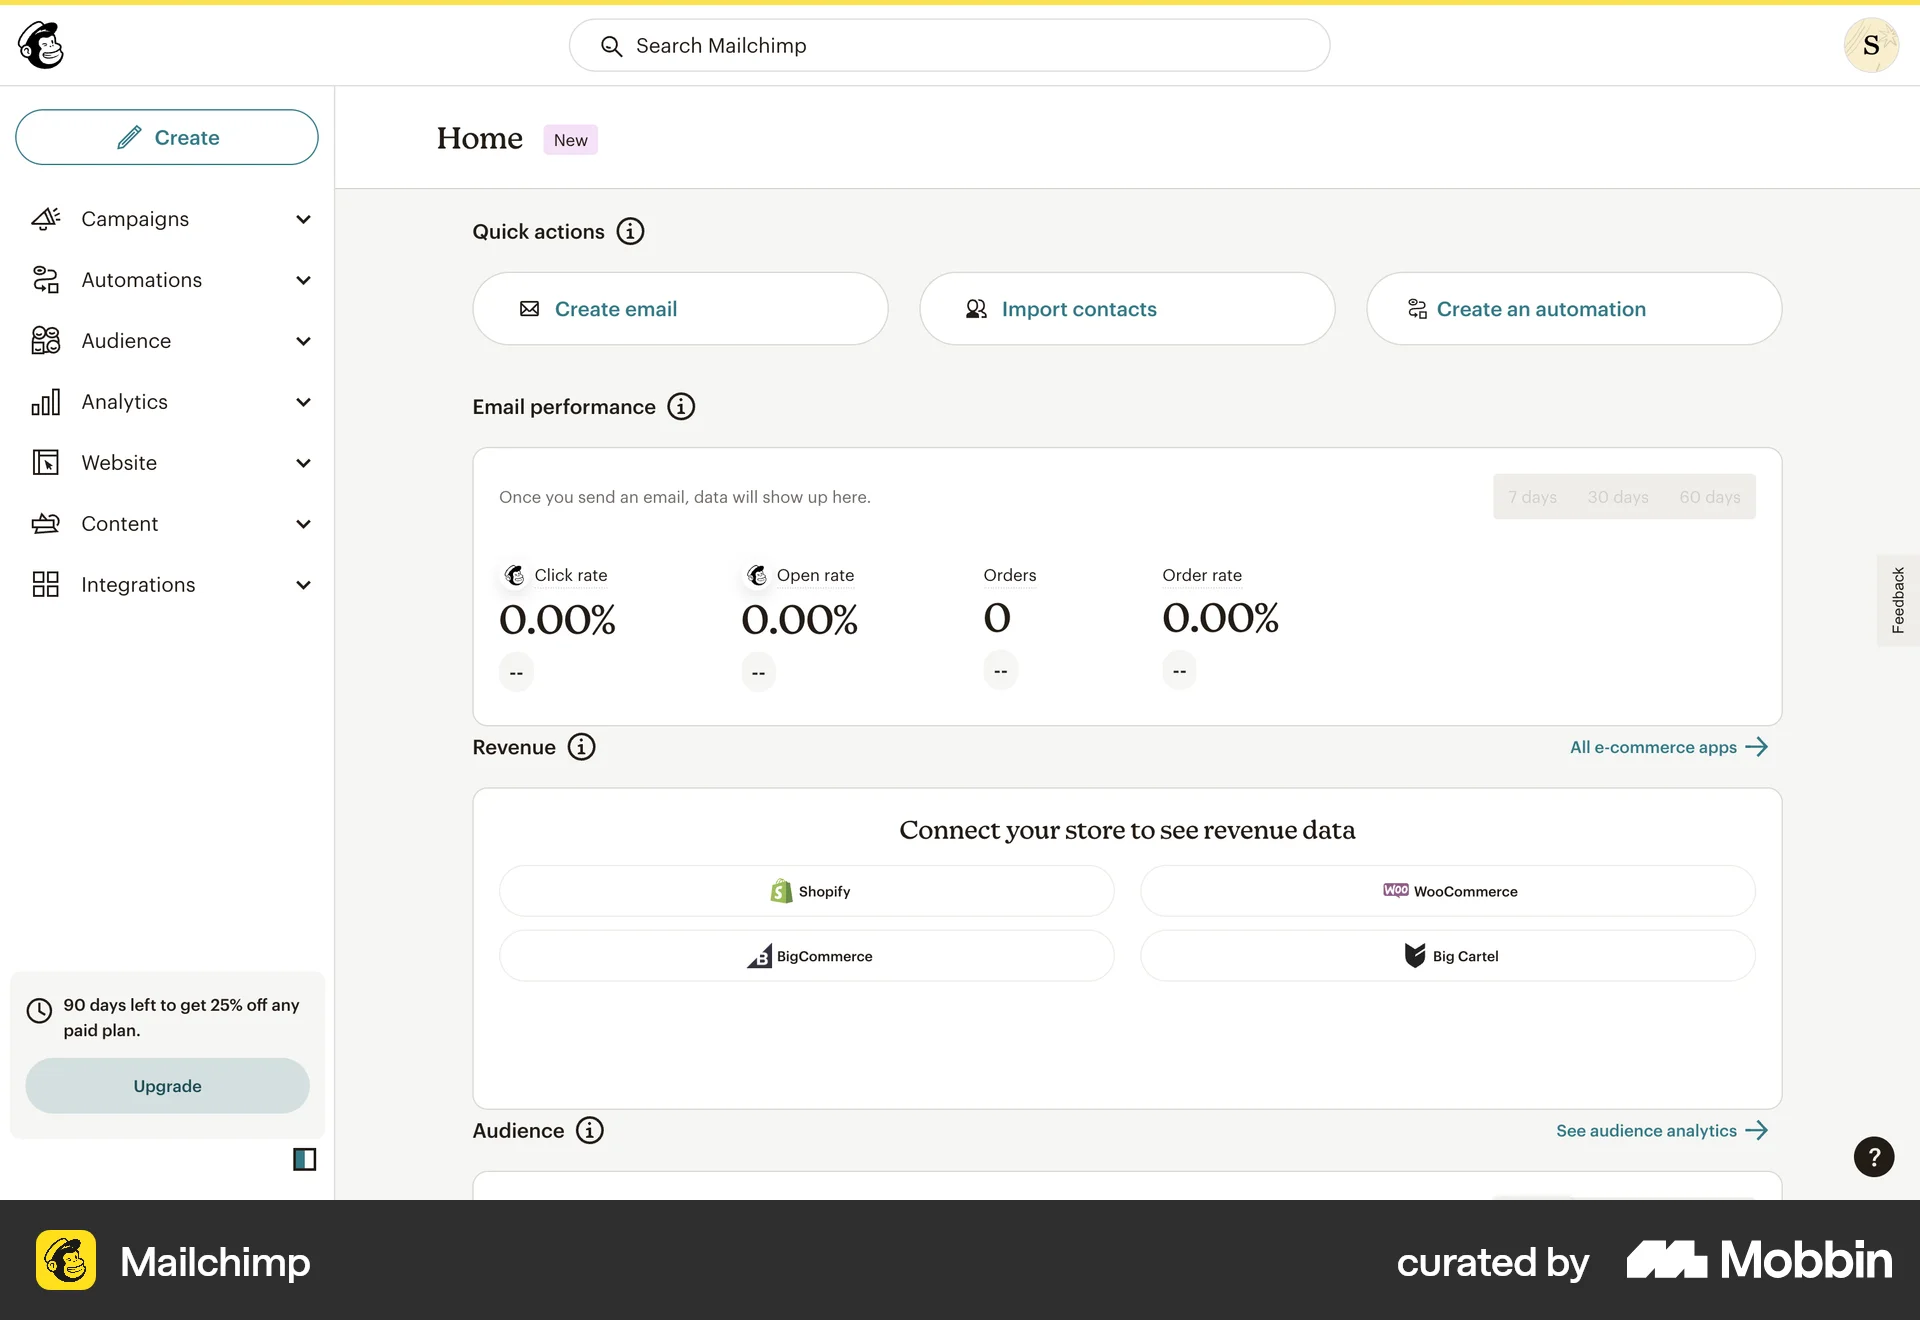The height and width of the screenshot is (1320, 1920).
Task: Click the Website icon in sidebar
Action: (x=45, y=462)
